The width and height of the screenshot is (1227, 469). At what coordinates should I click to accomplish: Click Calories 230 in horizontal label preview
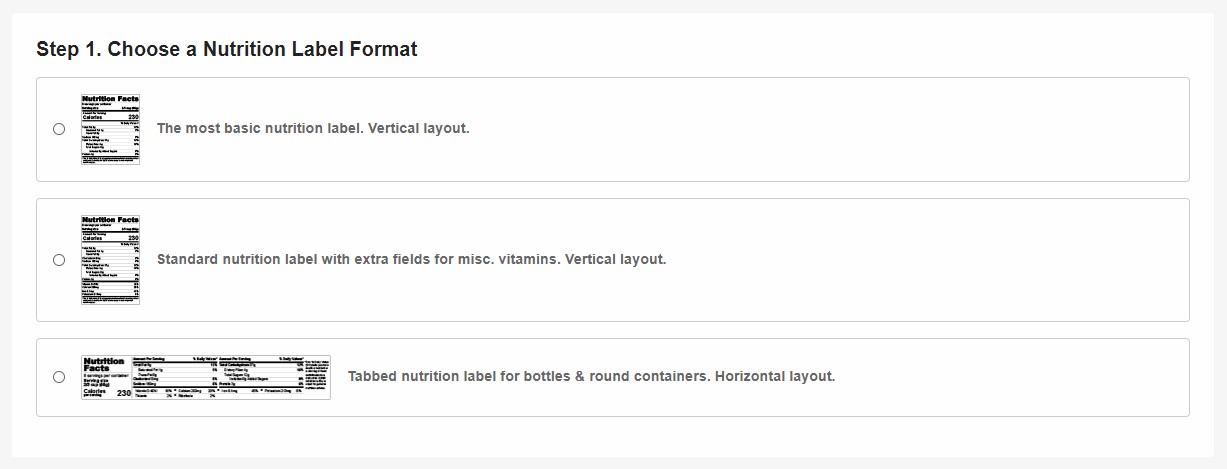[x=107, y=393]
